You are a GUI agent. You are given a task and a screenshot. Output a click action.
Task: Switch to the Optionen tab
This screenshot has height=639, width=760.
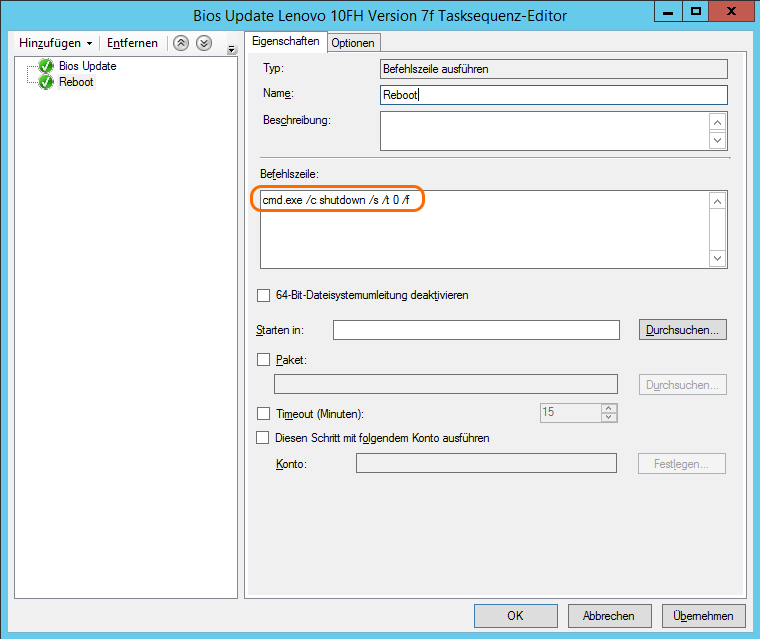pyautogui.click(x=353, y=42)
